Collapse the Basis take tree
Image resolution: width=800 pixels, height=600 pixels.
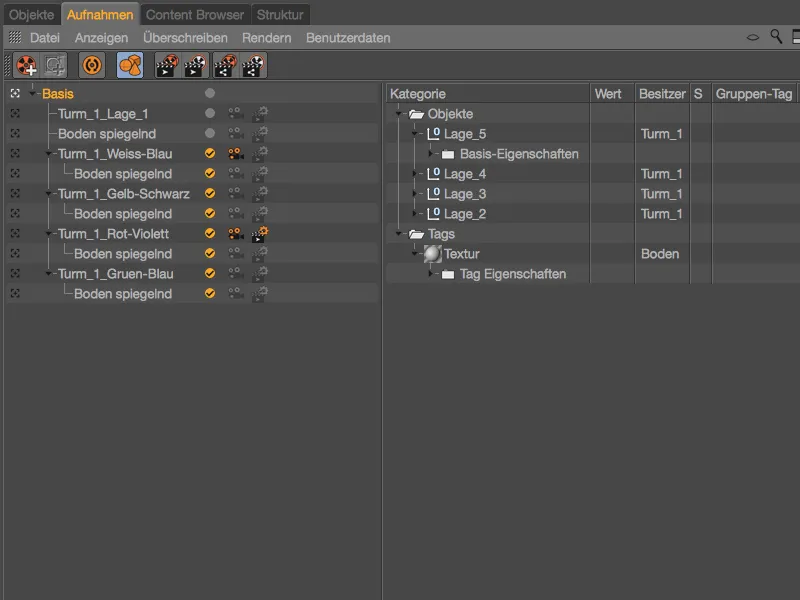coord(32,93)
